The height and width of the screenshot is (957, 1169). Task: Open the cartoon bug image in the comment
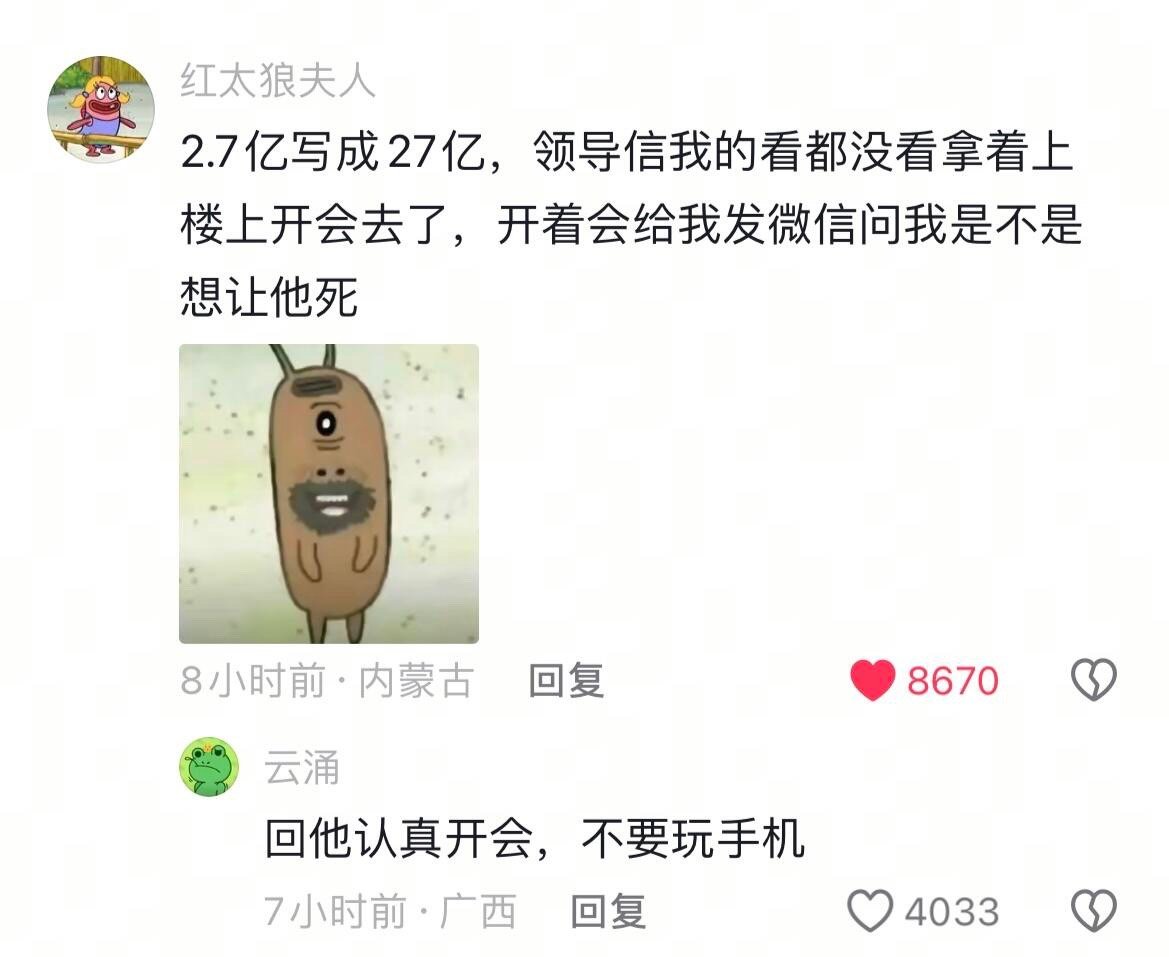click(329, 493)
